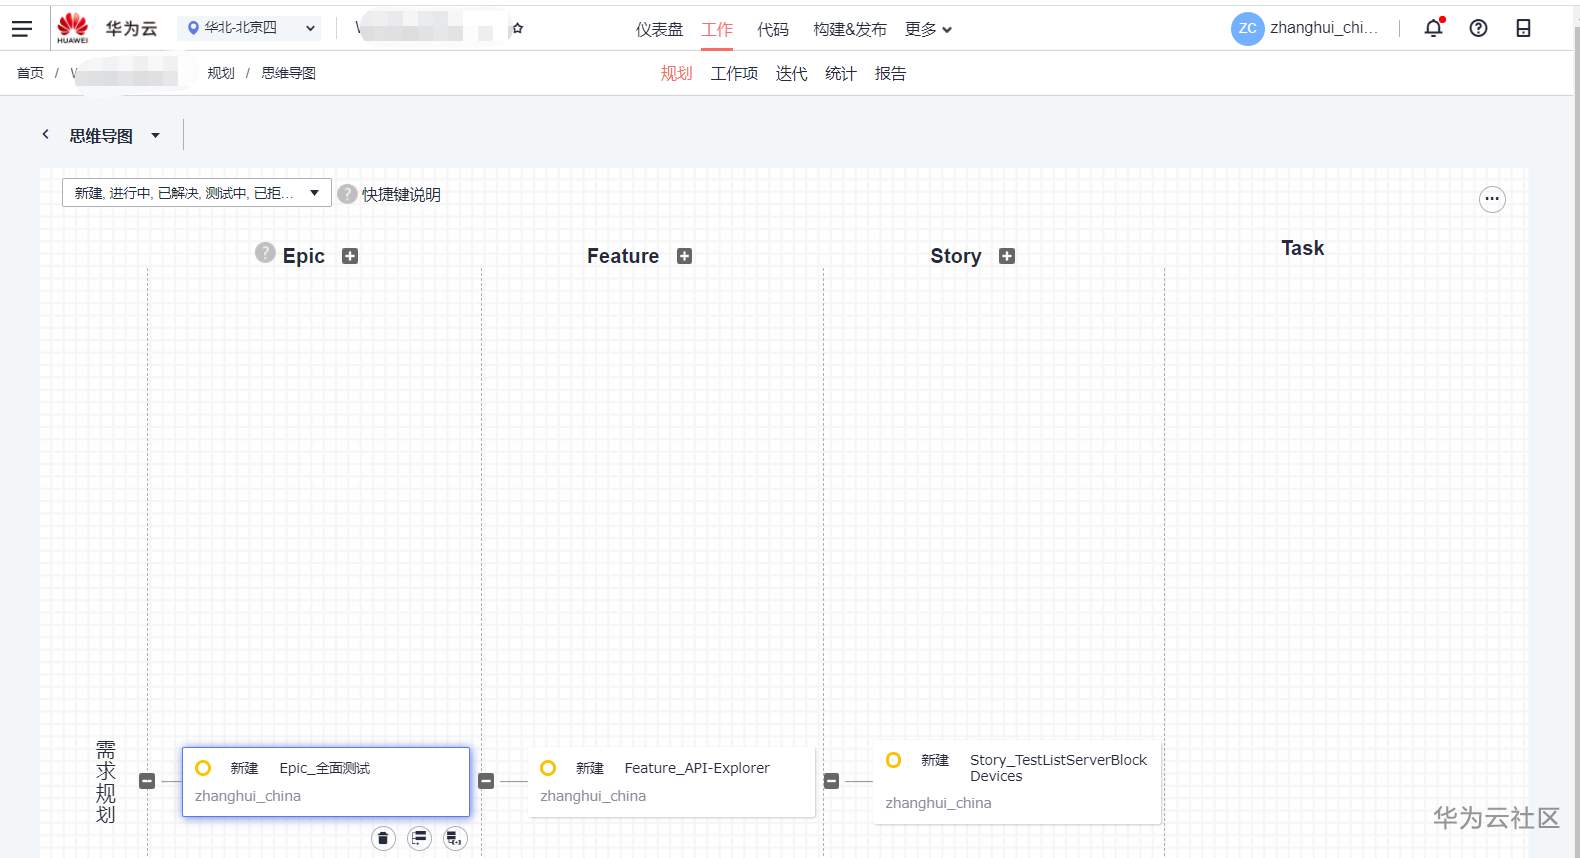Add a new Story with plus icon
This screenshot has height=858, width=1580.
click(x=1007, y=256)
